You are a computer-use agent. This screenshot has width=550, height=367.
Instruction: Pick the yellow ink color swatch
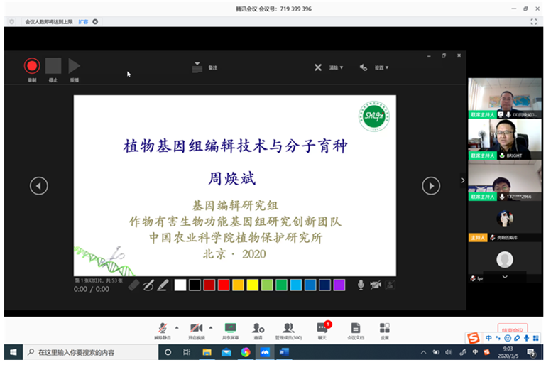pos(252,285)
